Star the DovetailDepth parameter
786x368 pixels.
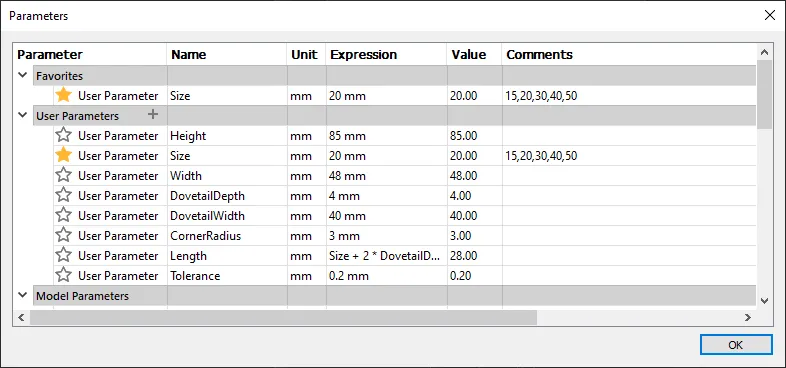[63, 196]
